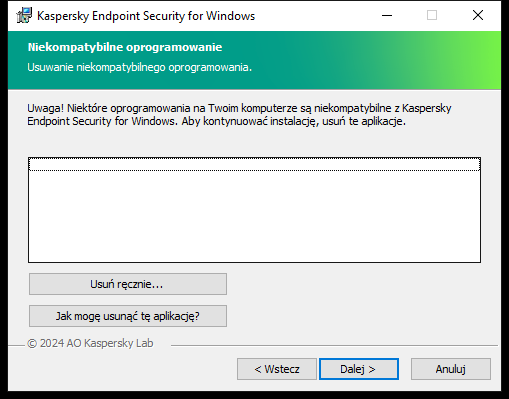Click the Kaspersky installer icon in title bar

click(24, 16)
